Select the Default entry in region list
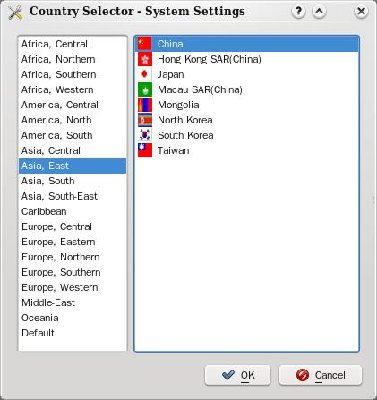Viewport: 377px width, 400px height. (x=72, y=333)
